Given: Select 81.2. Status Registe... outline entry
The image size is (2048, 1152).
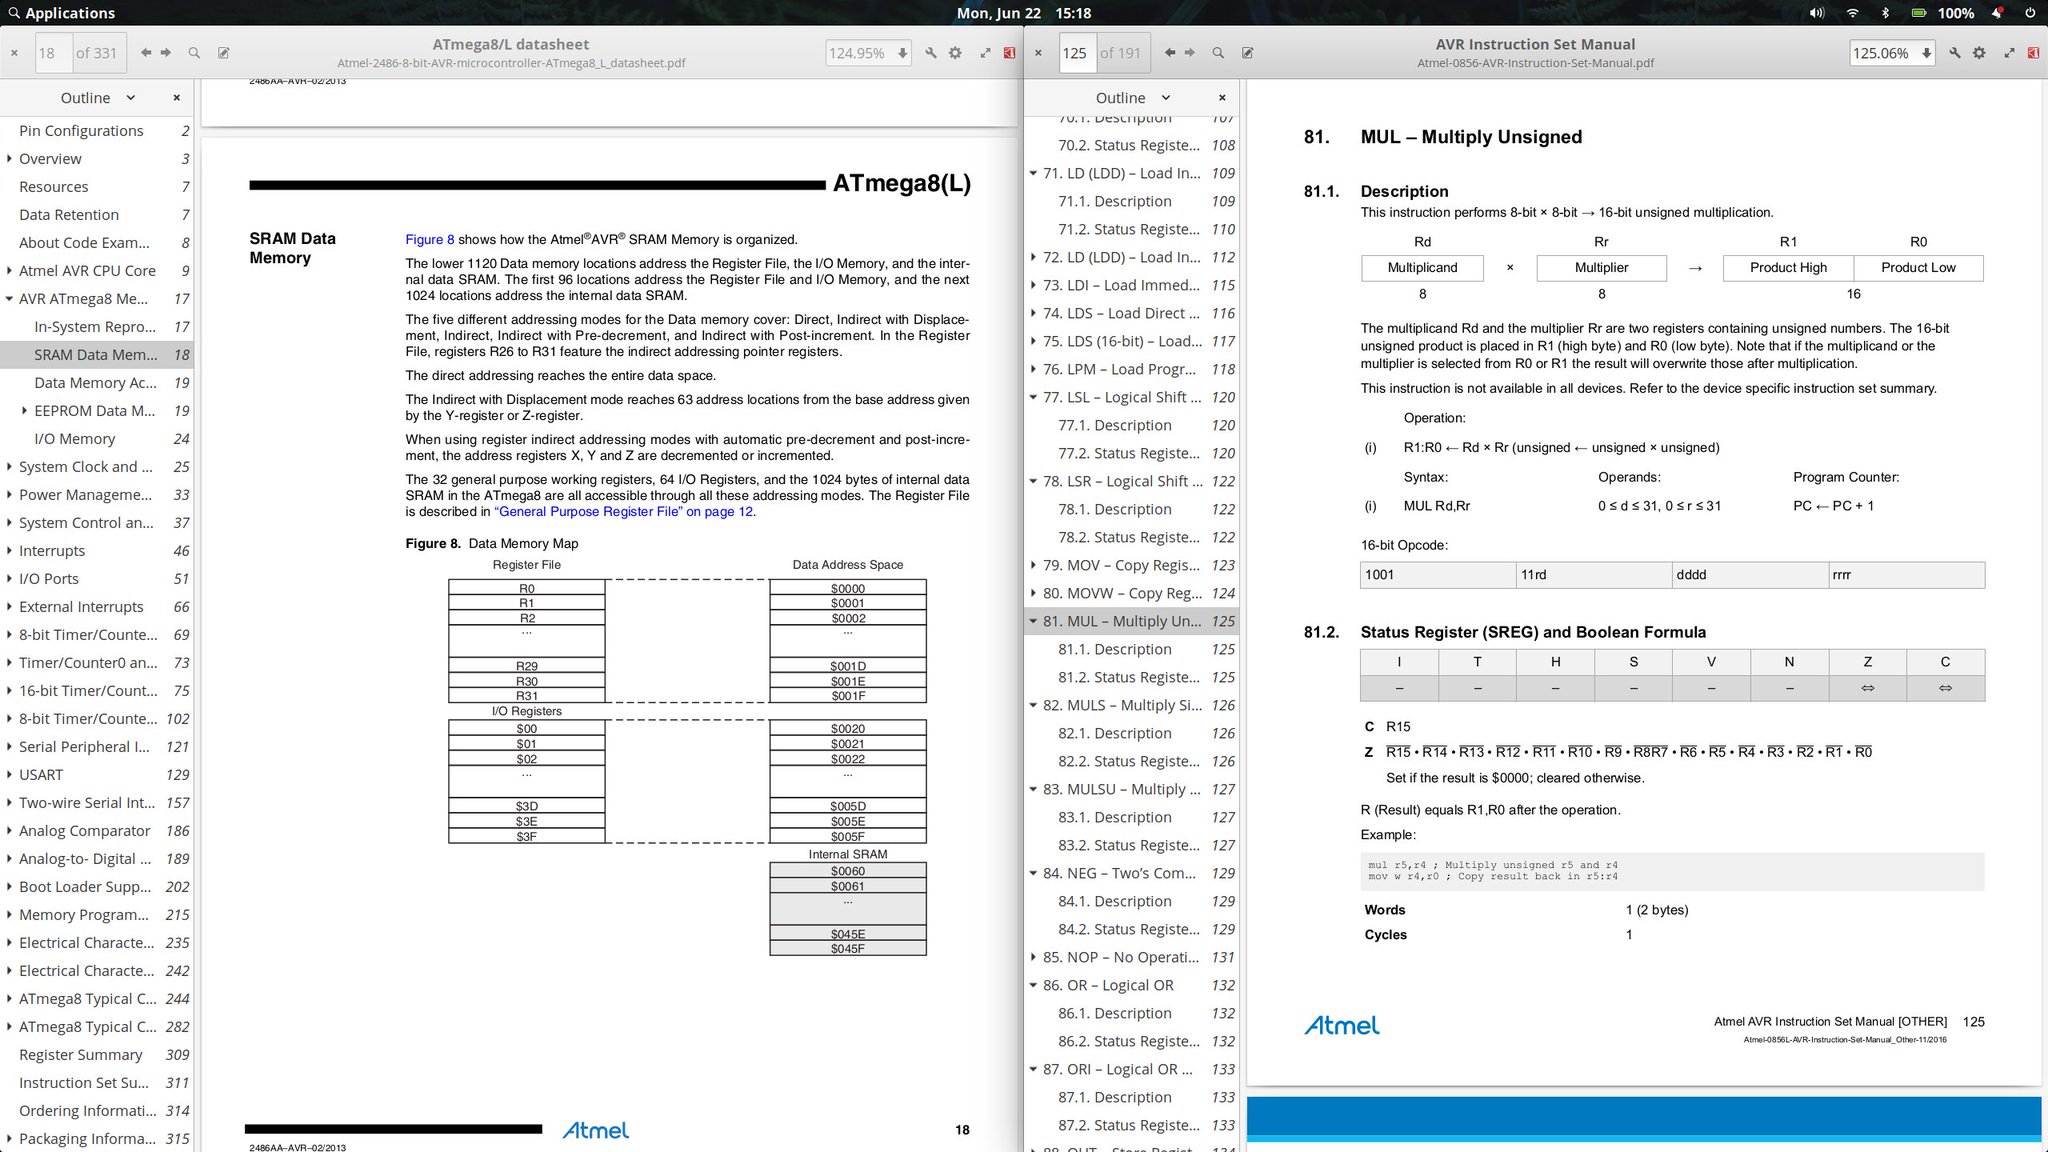Looking at the screenshot, I should point(1129,677).
